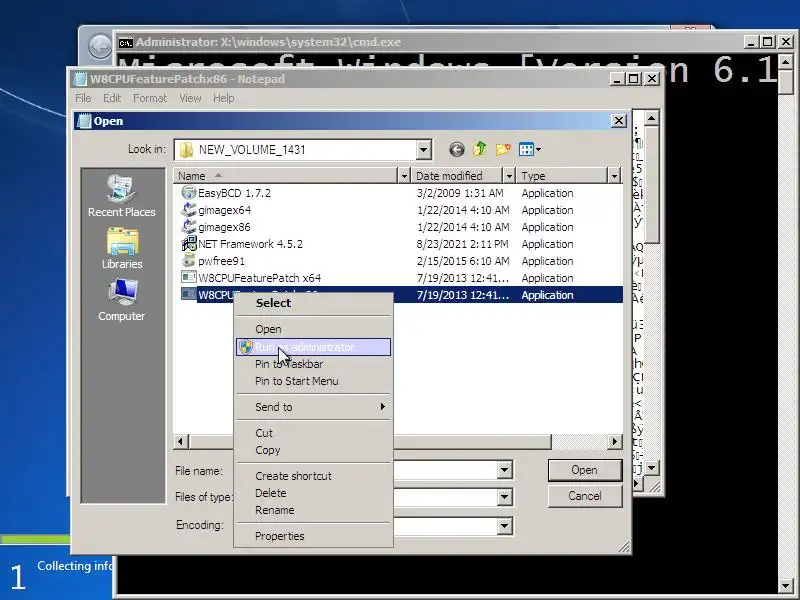
Task: Click the Notepad title bar icon
Action: click(80, 79)
